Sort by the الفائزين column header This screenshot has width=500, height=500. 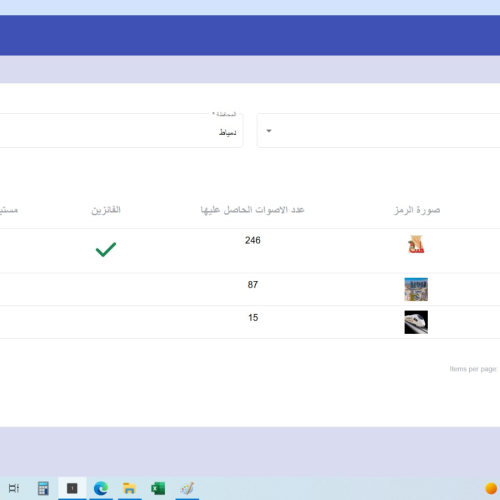106,210
